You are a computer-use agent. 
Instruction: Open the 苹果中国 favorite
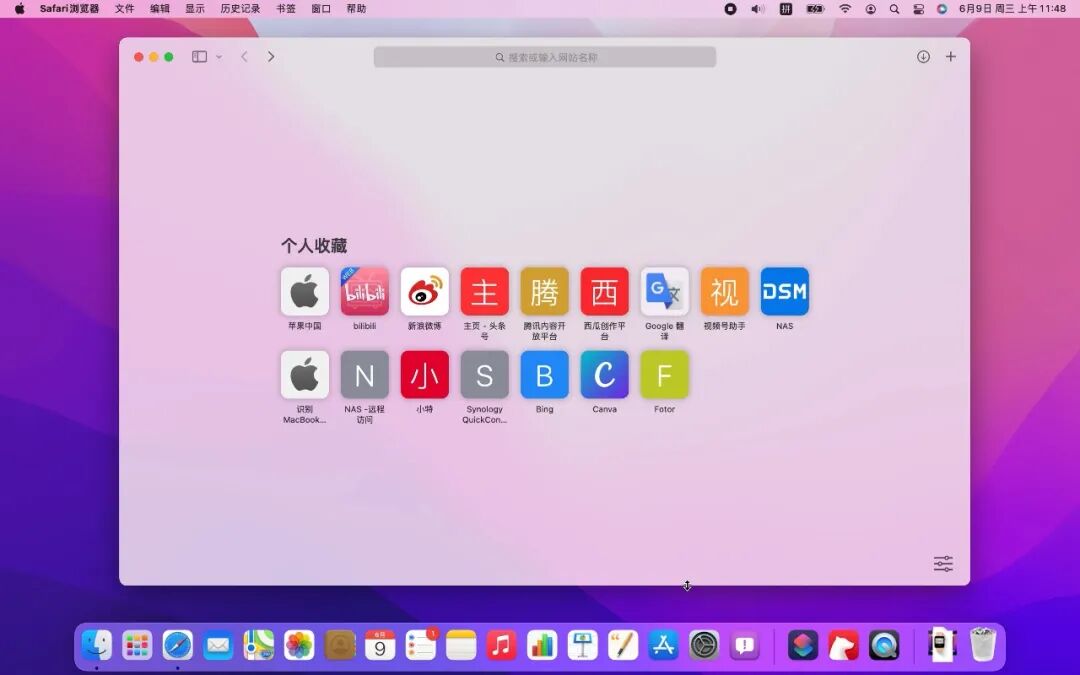pyautogui.click(x=304, y=291)
